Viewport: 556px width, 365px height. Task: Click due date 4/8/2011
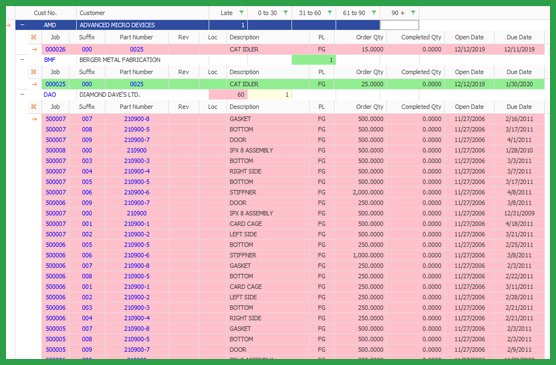tap(519, 192)
